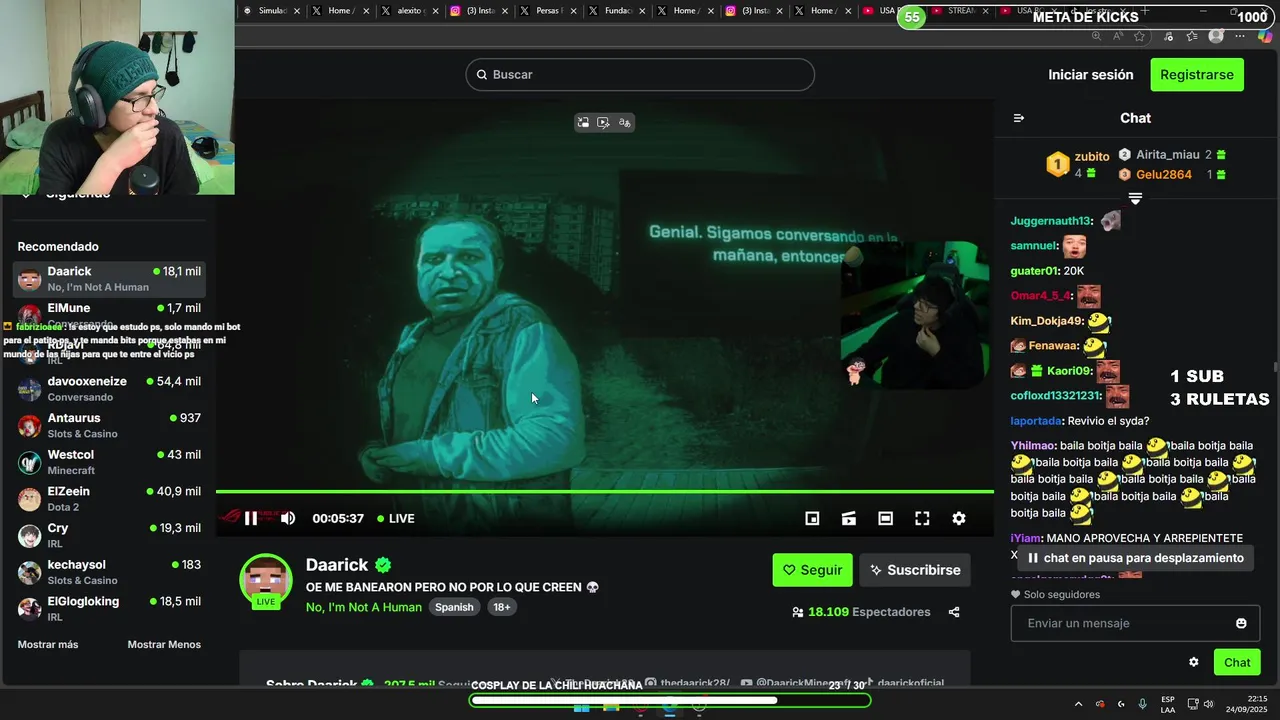Show hidden tray icons chevron
1280x720 pixels.
point(1078,704)
